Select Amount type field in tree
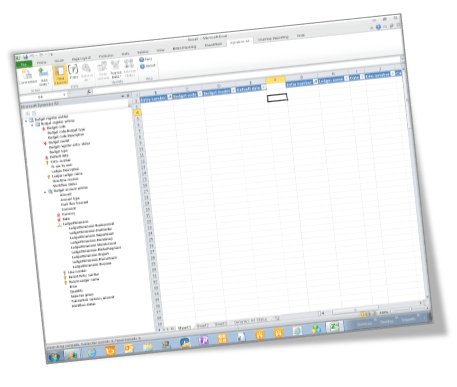The height and width of the screenshot is (387, 457). pyautogui.click(x=70, y=199)
